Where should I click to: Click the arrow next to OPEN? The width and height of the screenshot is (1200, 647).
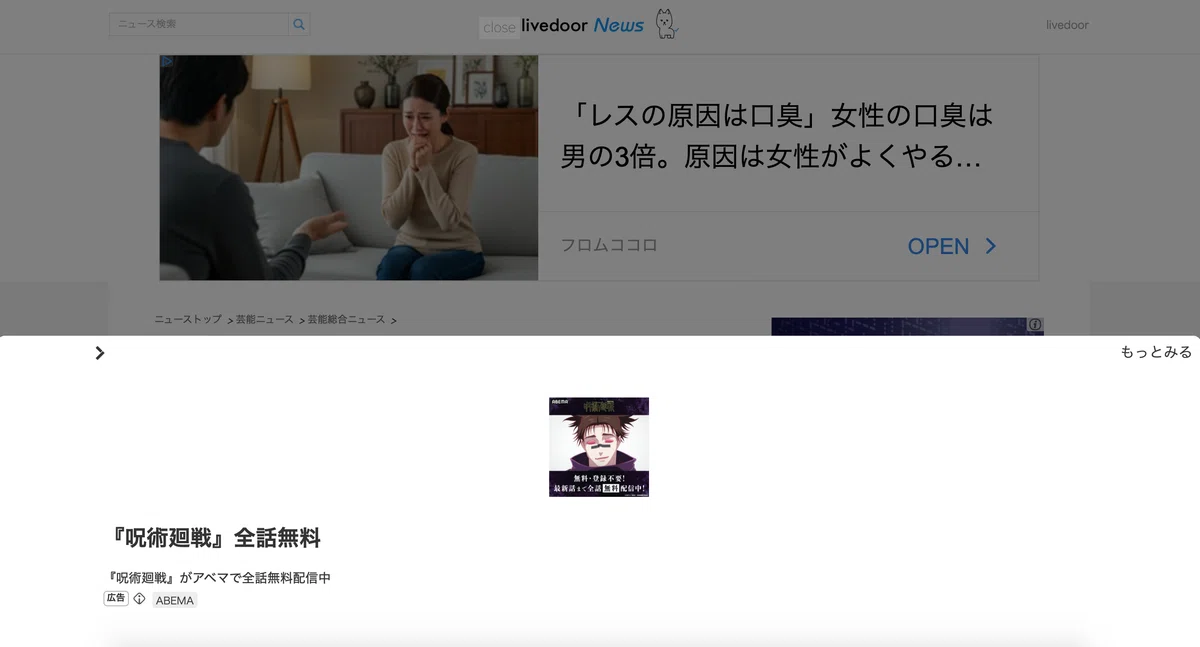[991, 246]
